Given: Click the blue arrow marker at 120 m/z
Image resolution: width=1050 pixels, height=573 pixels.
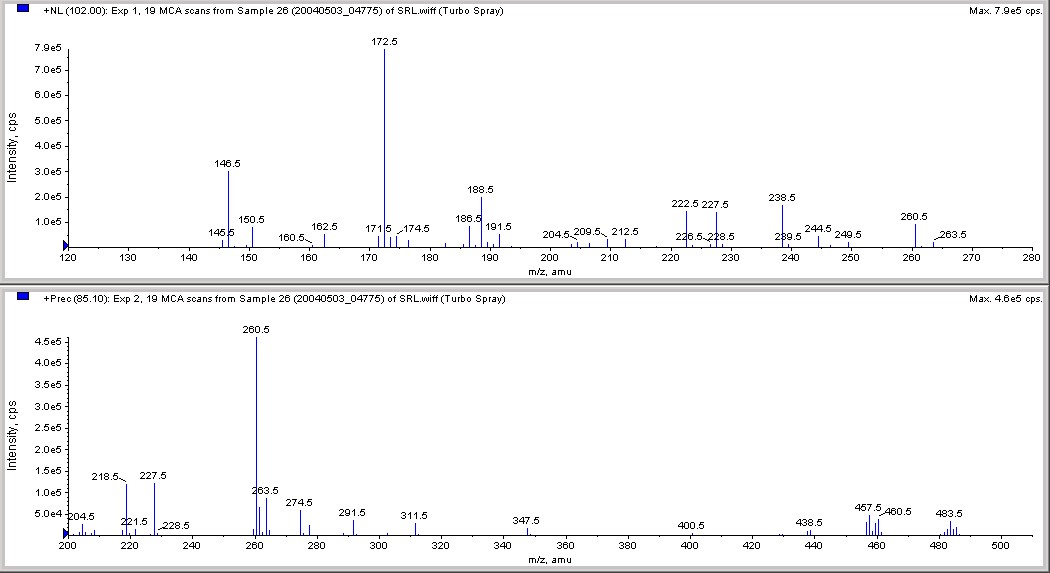Looking at the screenshot, I should (66, 246).
